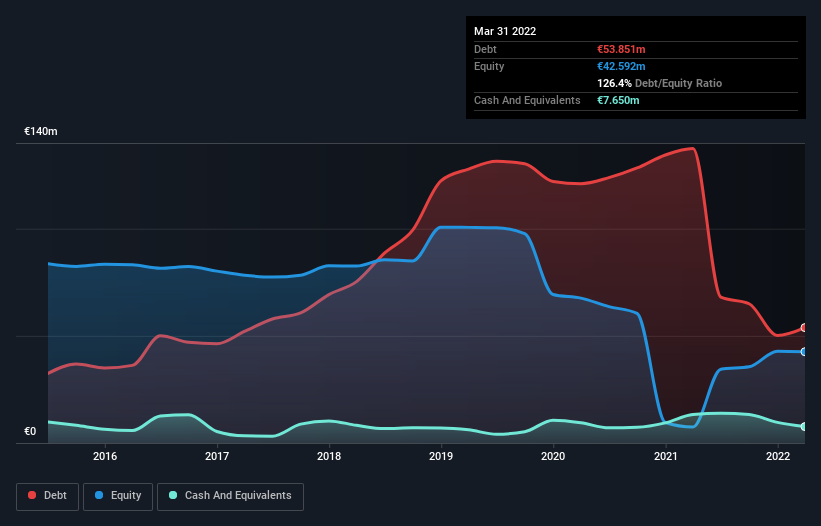Click the Debt label in tooltip
821x526 pixels.
(x=485, y=49)
